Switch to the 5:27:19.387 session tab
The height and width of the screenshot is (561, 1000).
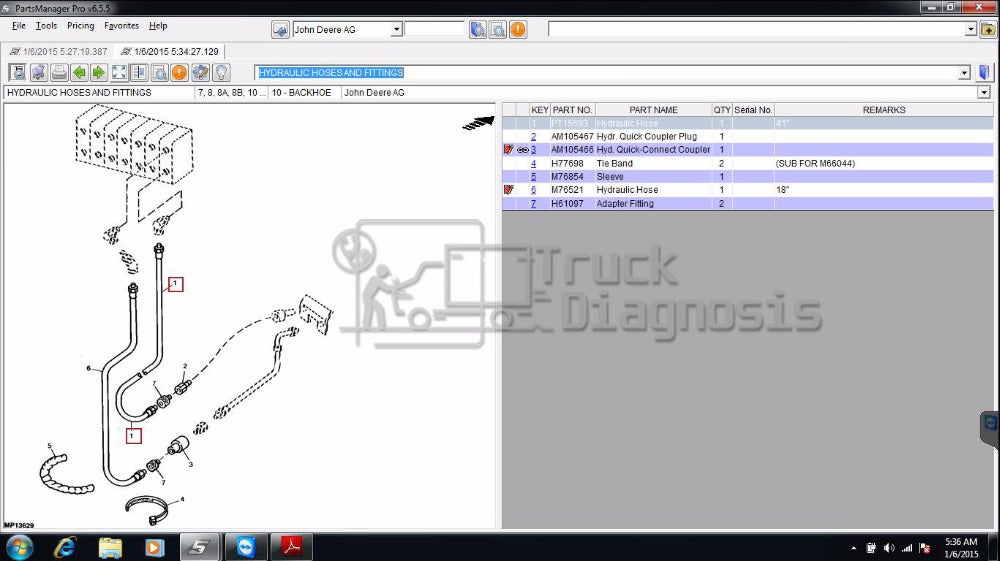point(58,51)
